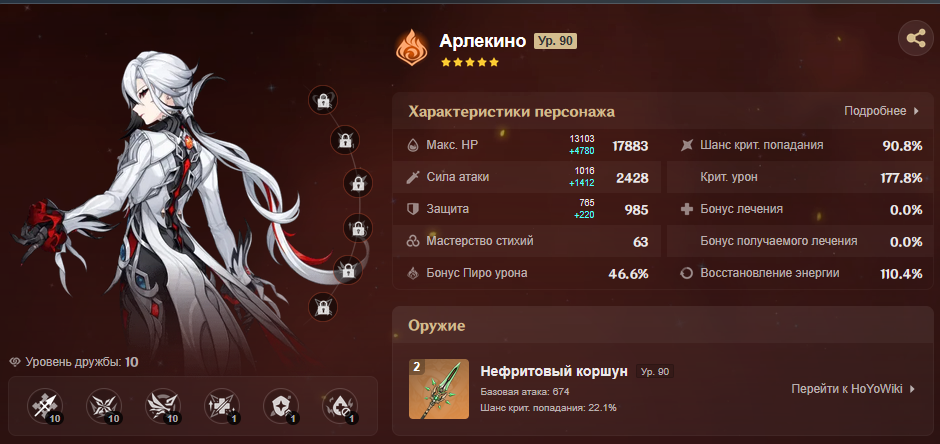Select the topmost locked constellation node
Image resolution: width=940 pixels, height=444 pixels.
[x=323, y=100]
